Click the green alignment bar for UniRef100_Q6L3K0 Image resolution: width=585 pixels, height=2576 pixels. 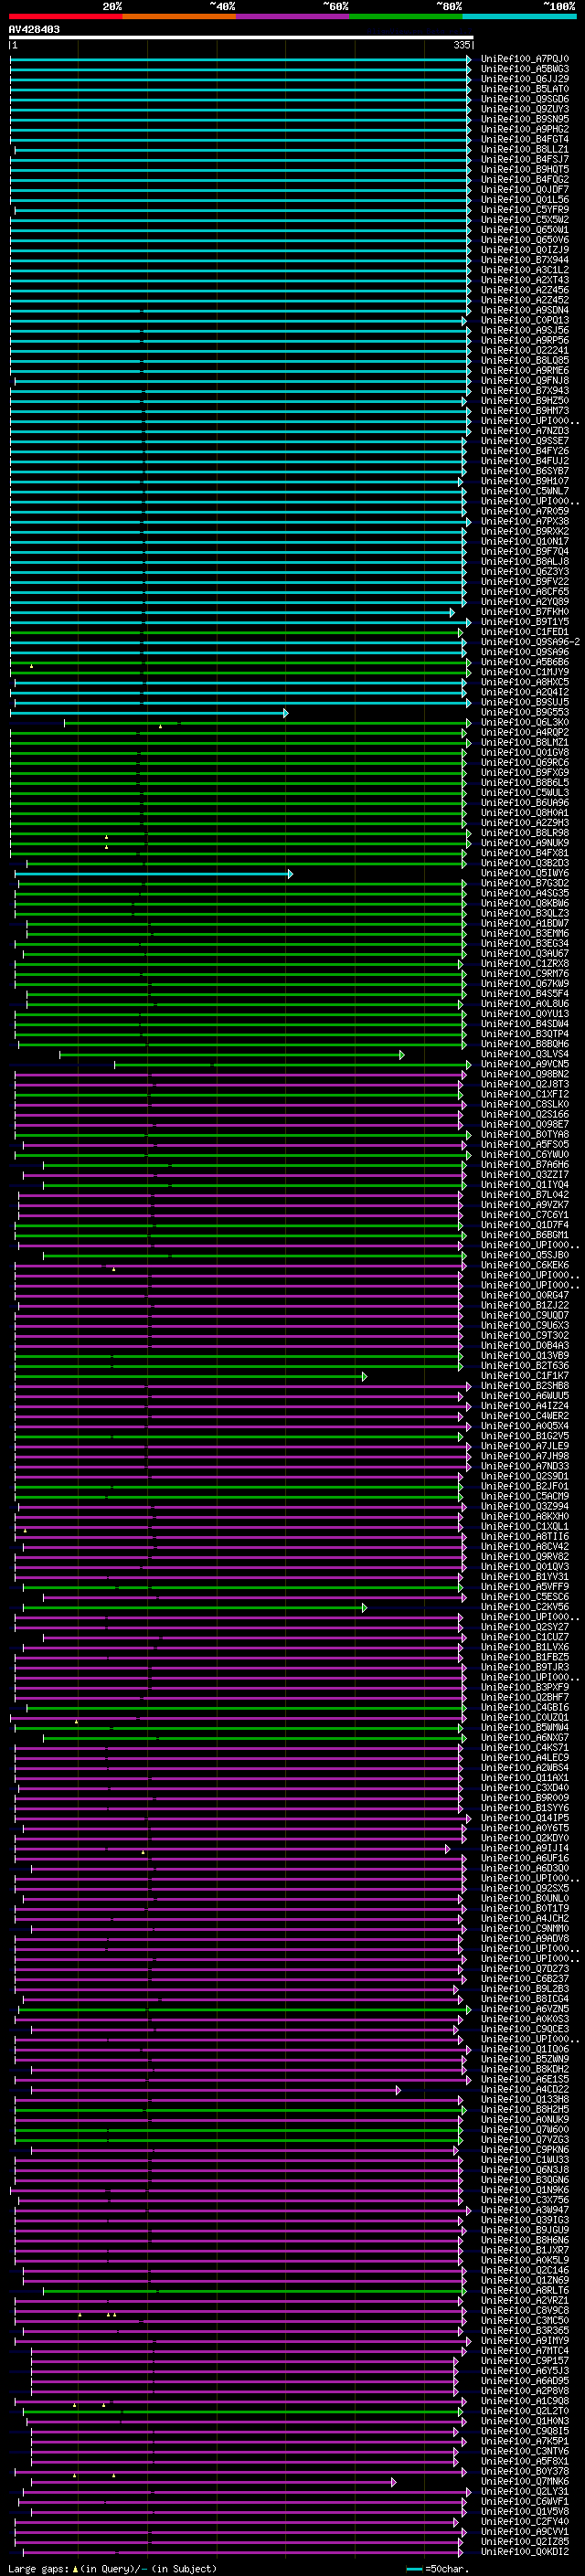(x=268, y=722)
